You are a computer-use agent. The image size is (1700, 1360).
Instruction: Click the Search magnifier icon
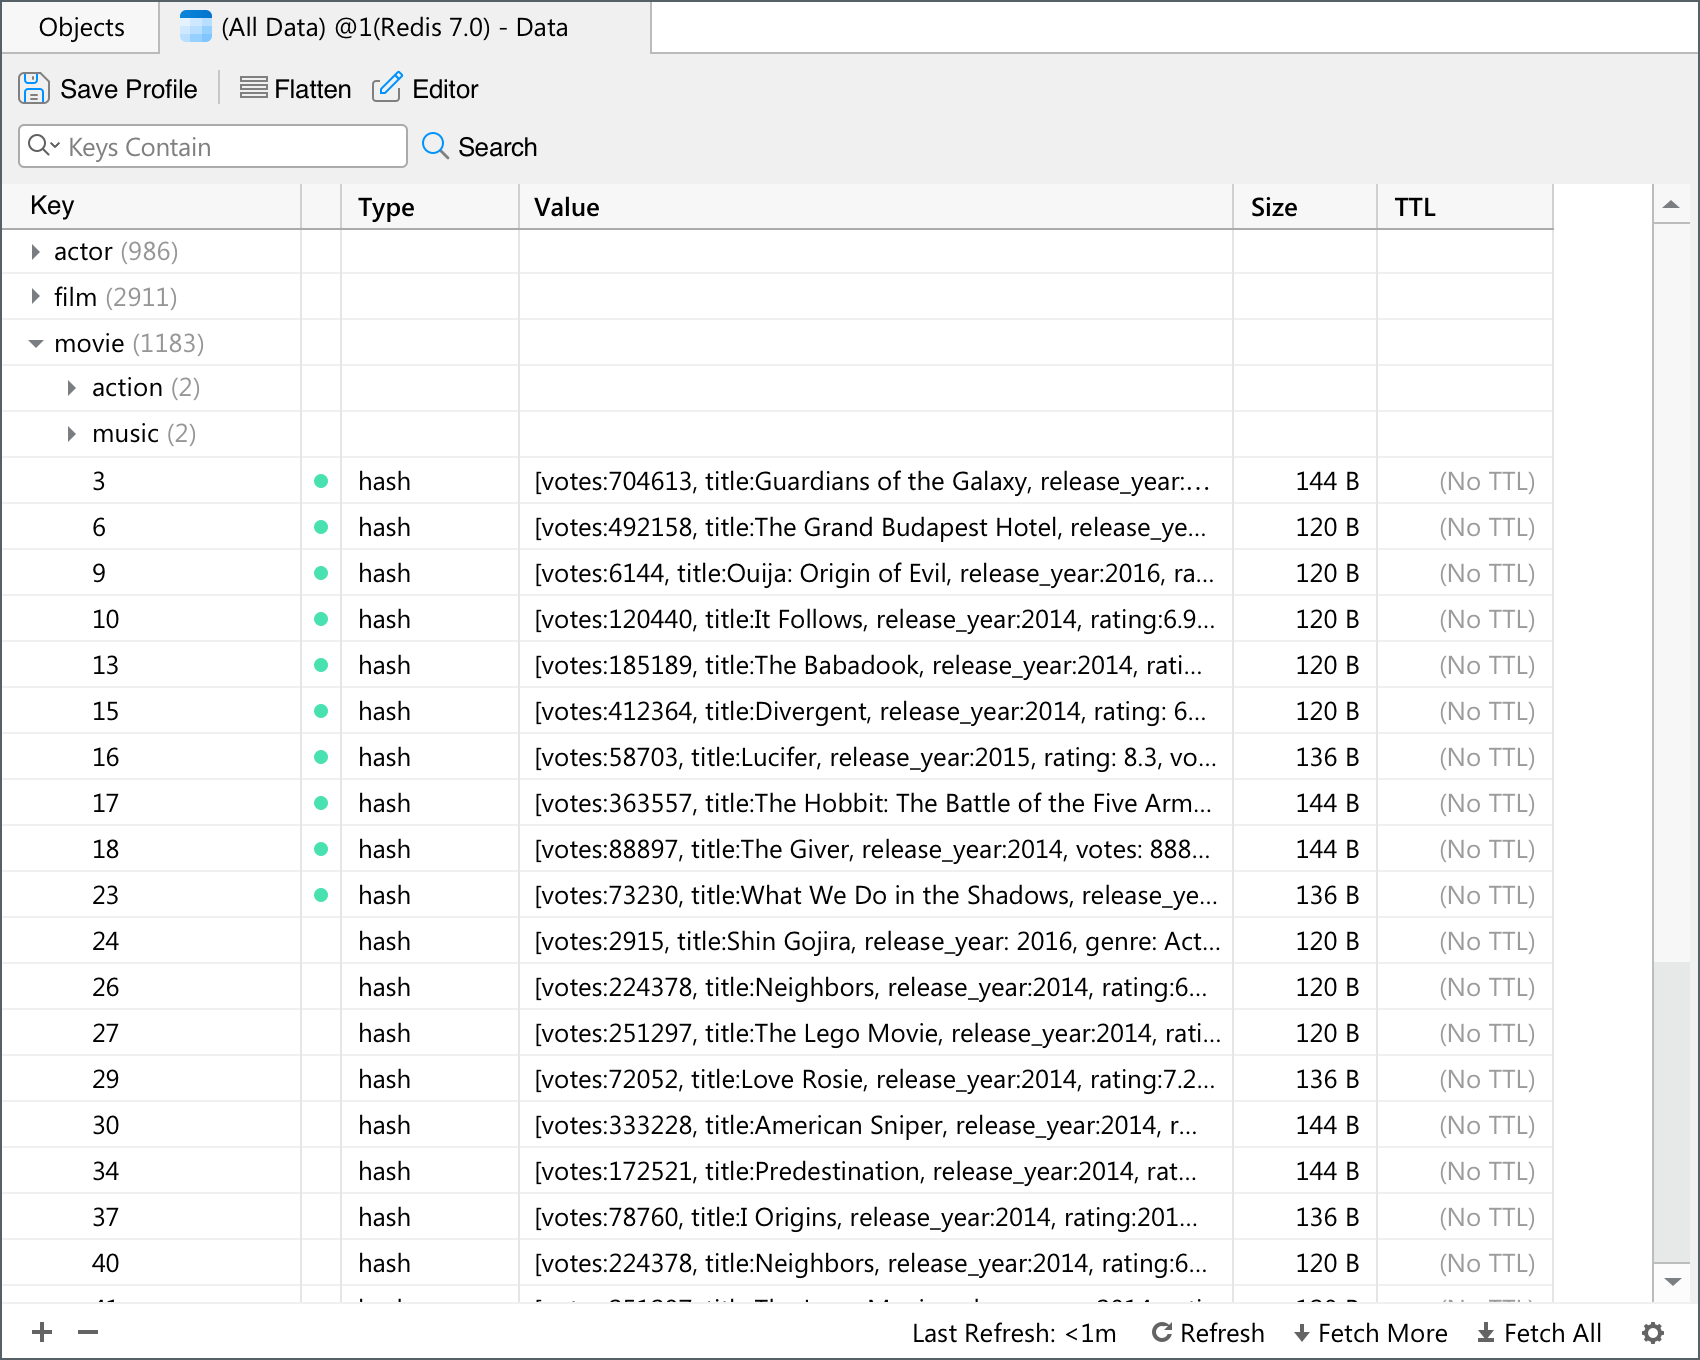click(435, 146)
